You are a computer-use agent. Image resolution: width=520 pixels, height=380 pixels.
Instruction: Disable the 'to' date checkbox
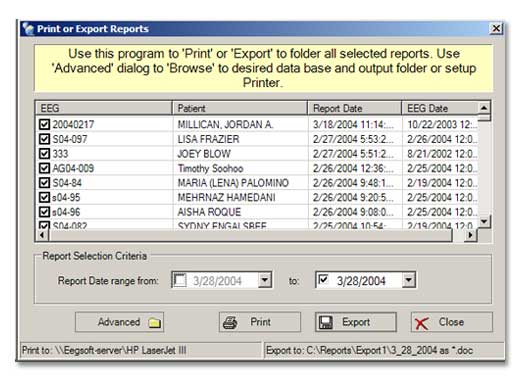click(323, 279)
